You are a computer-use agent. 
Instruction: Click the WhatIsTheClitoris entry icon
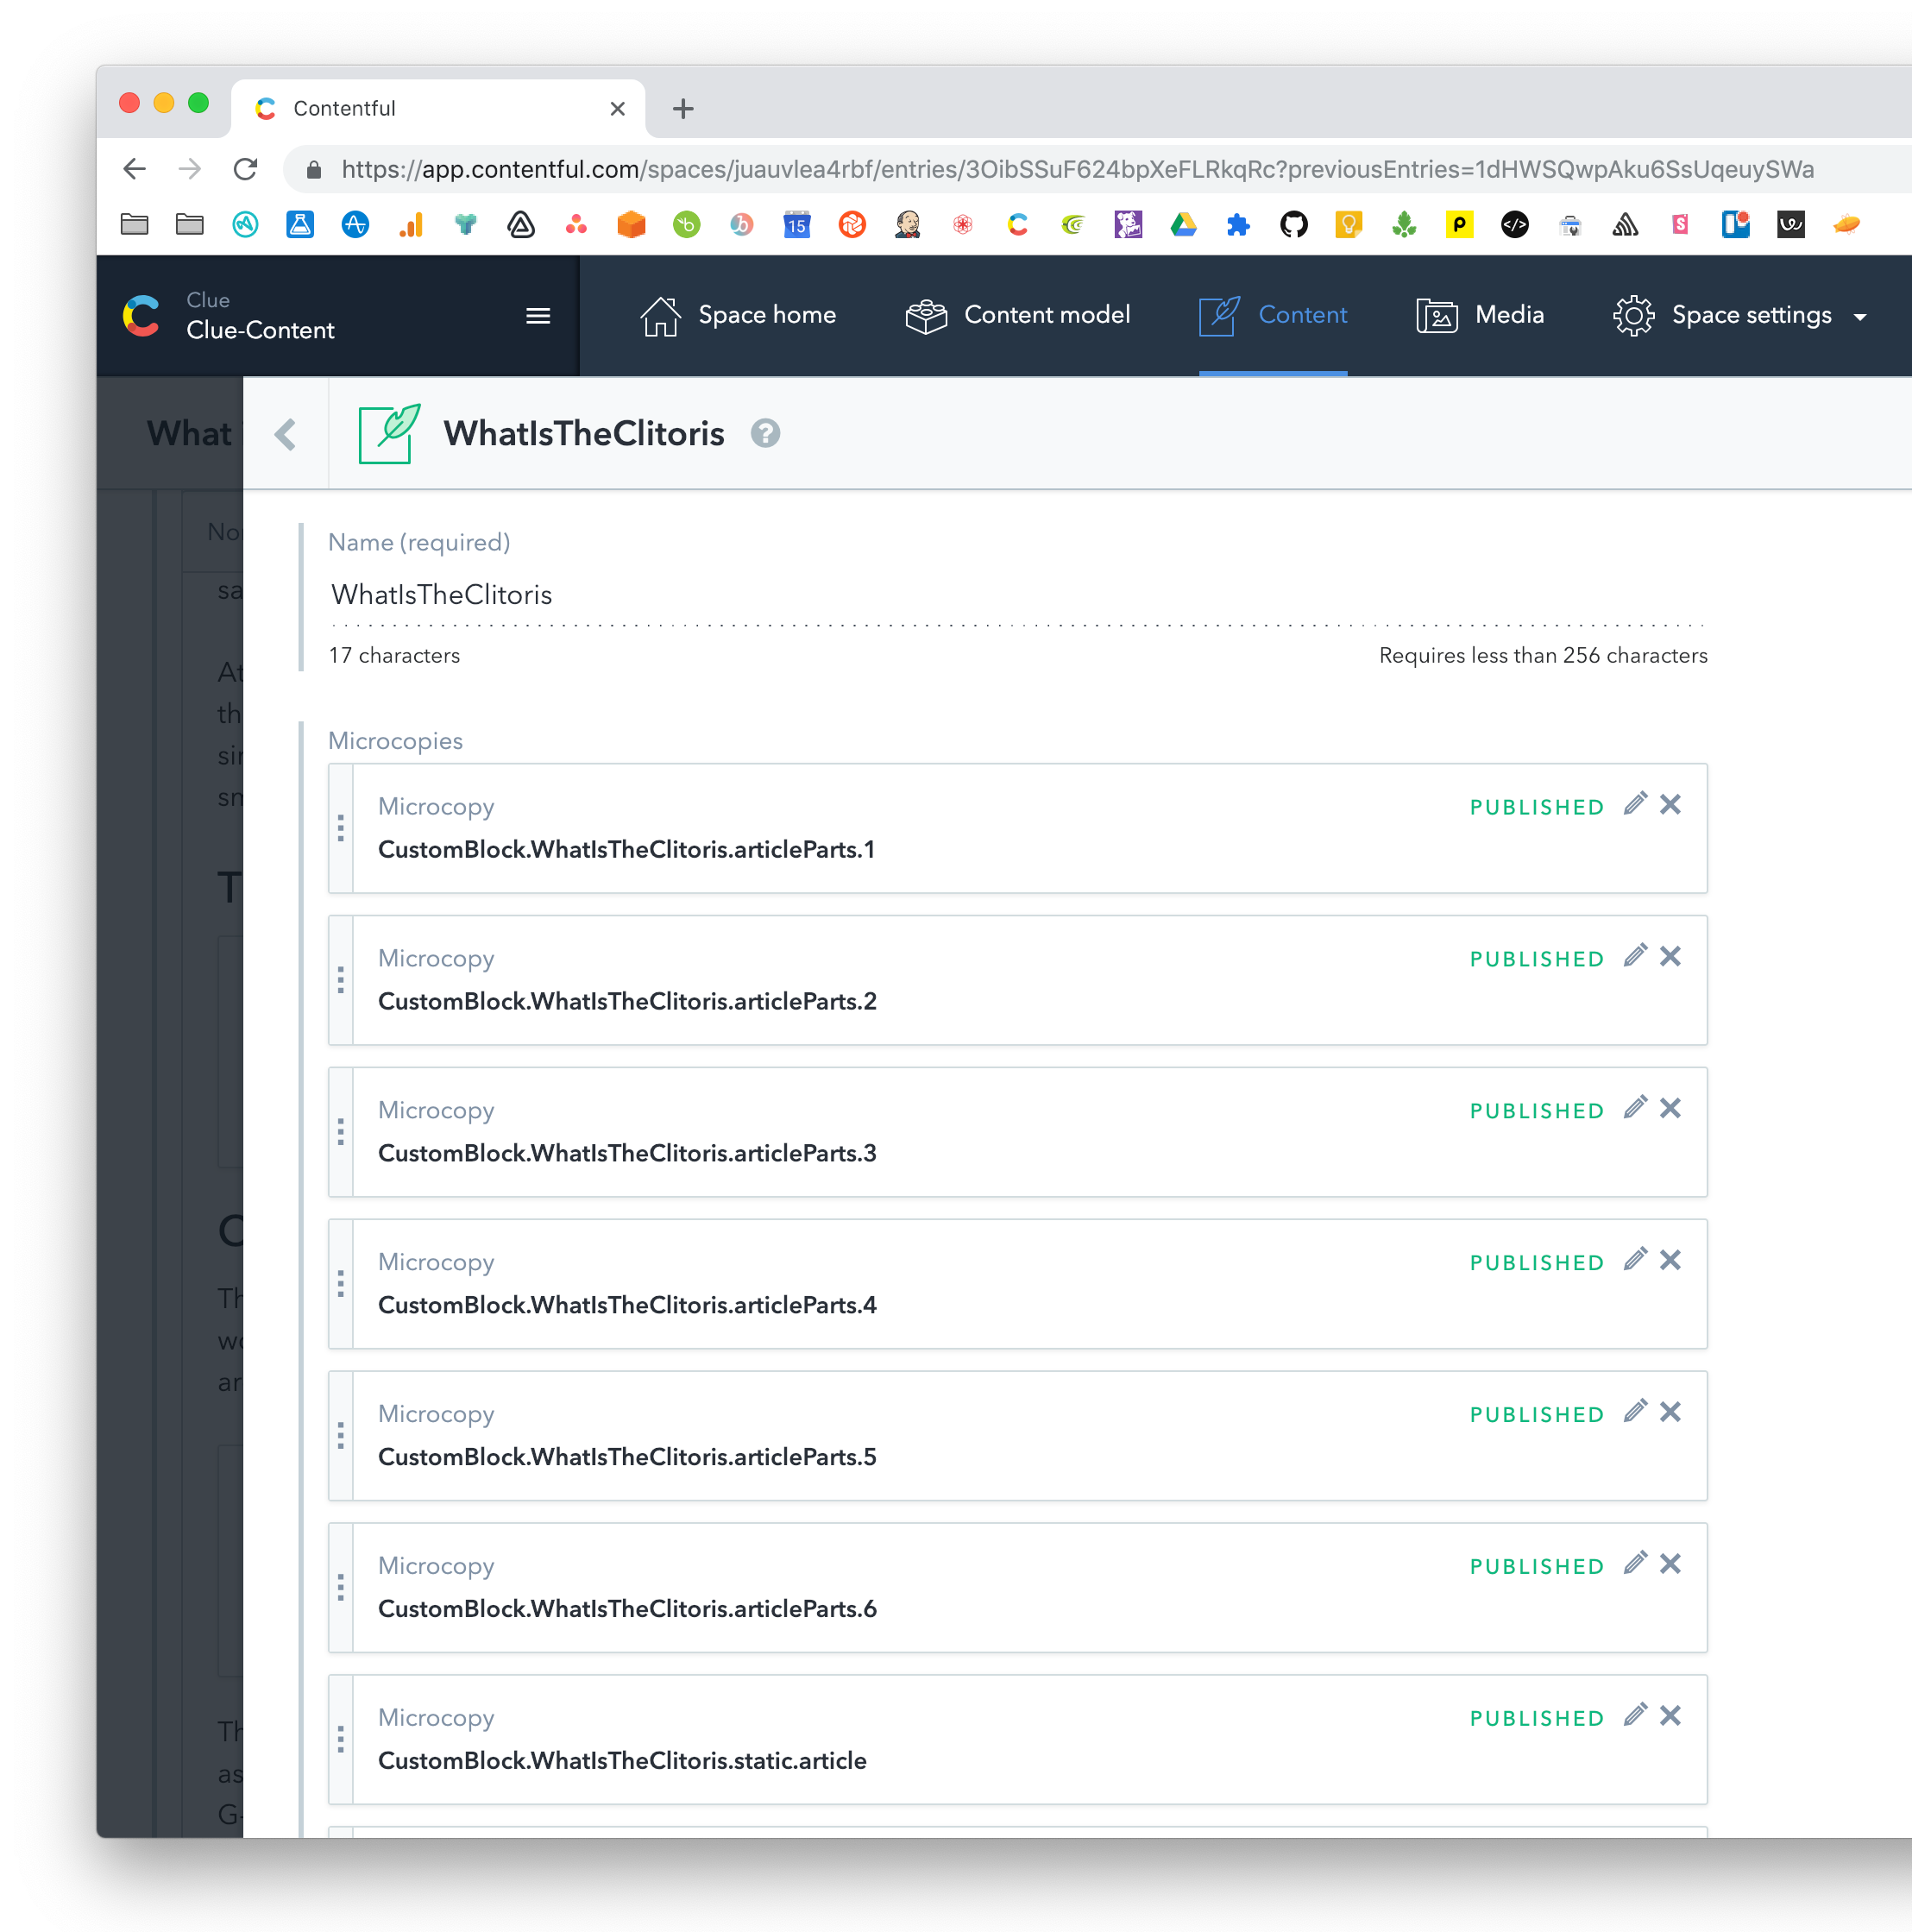pyautogui.click(x=387, y=432)
